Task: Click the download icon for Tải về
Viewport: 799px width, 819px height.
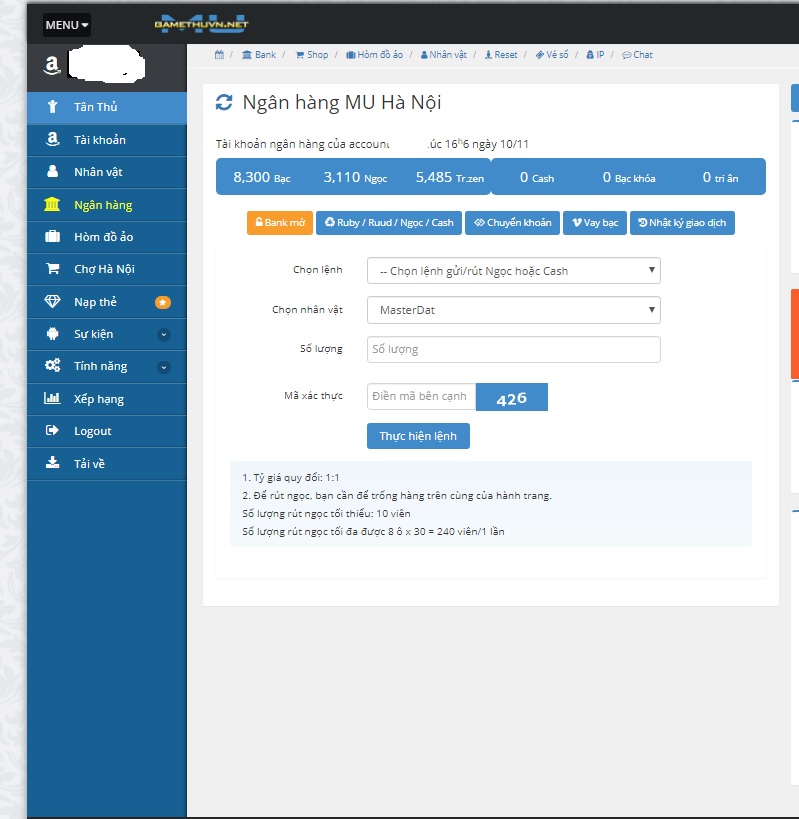Action: tap(52, 463)
